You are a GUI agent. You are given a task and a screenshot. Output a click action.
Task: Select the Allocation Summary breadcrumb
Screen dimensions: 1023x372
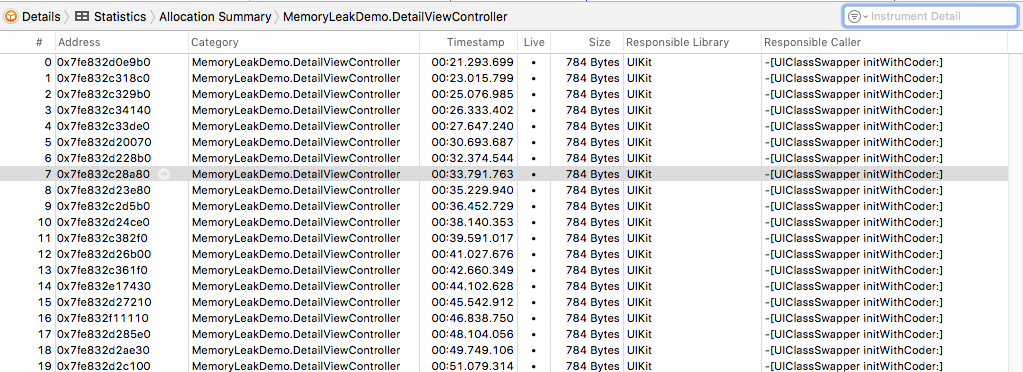click(215, 17)
